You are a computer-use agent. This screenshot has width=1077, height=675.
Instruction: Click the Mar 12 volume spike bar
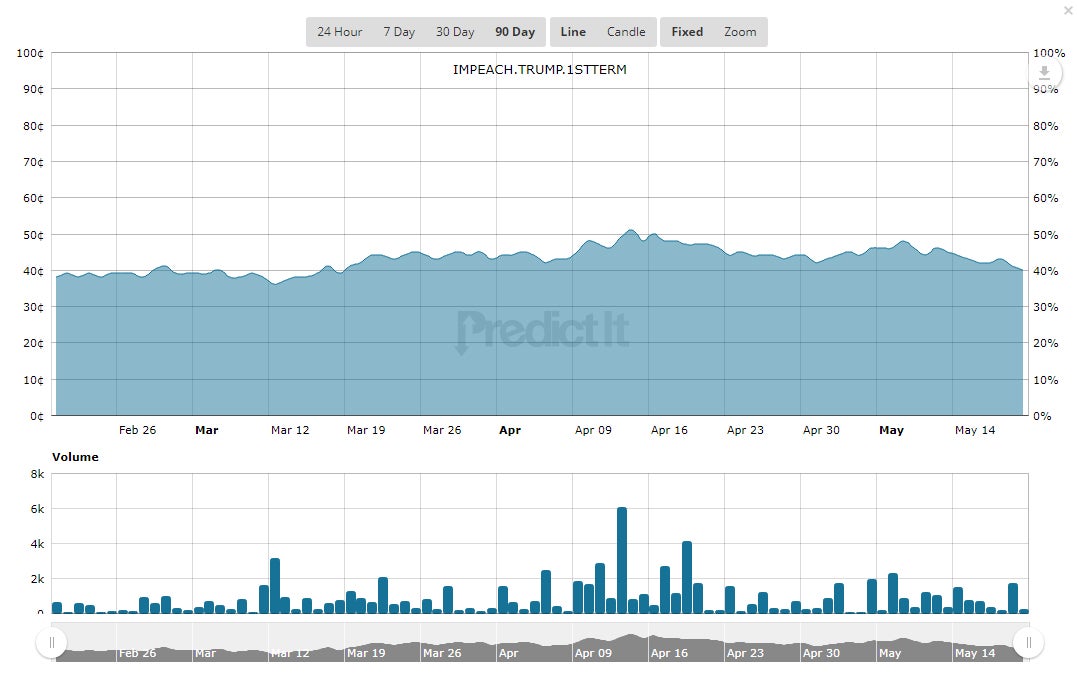tap(275, 586)
